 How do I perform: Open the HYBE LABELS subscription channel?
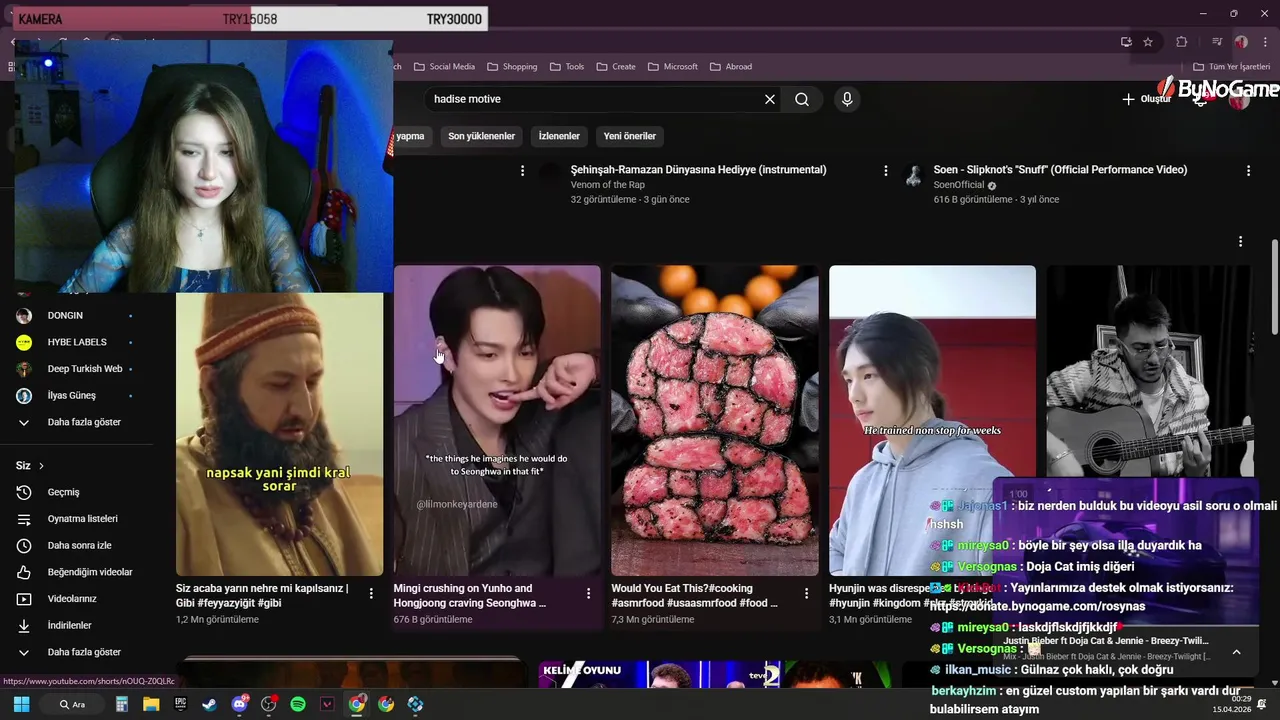(76, 342)
